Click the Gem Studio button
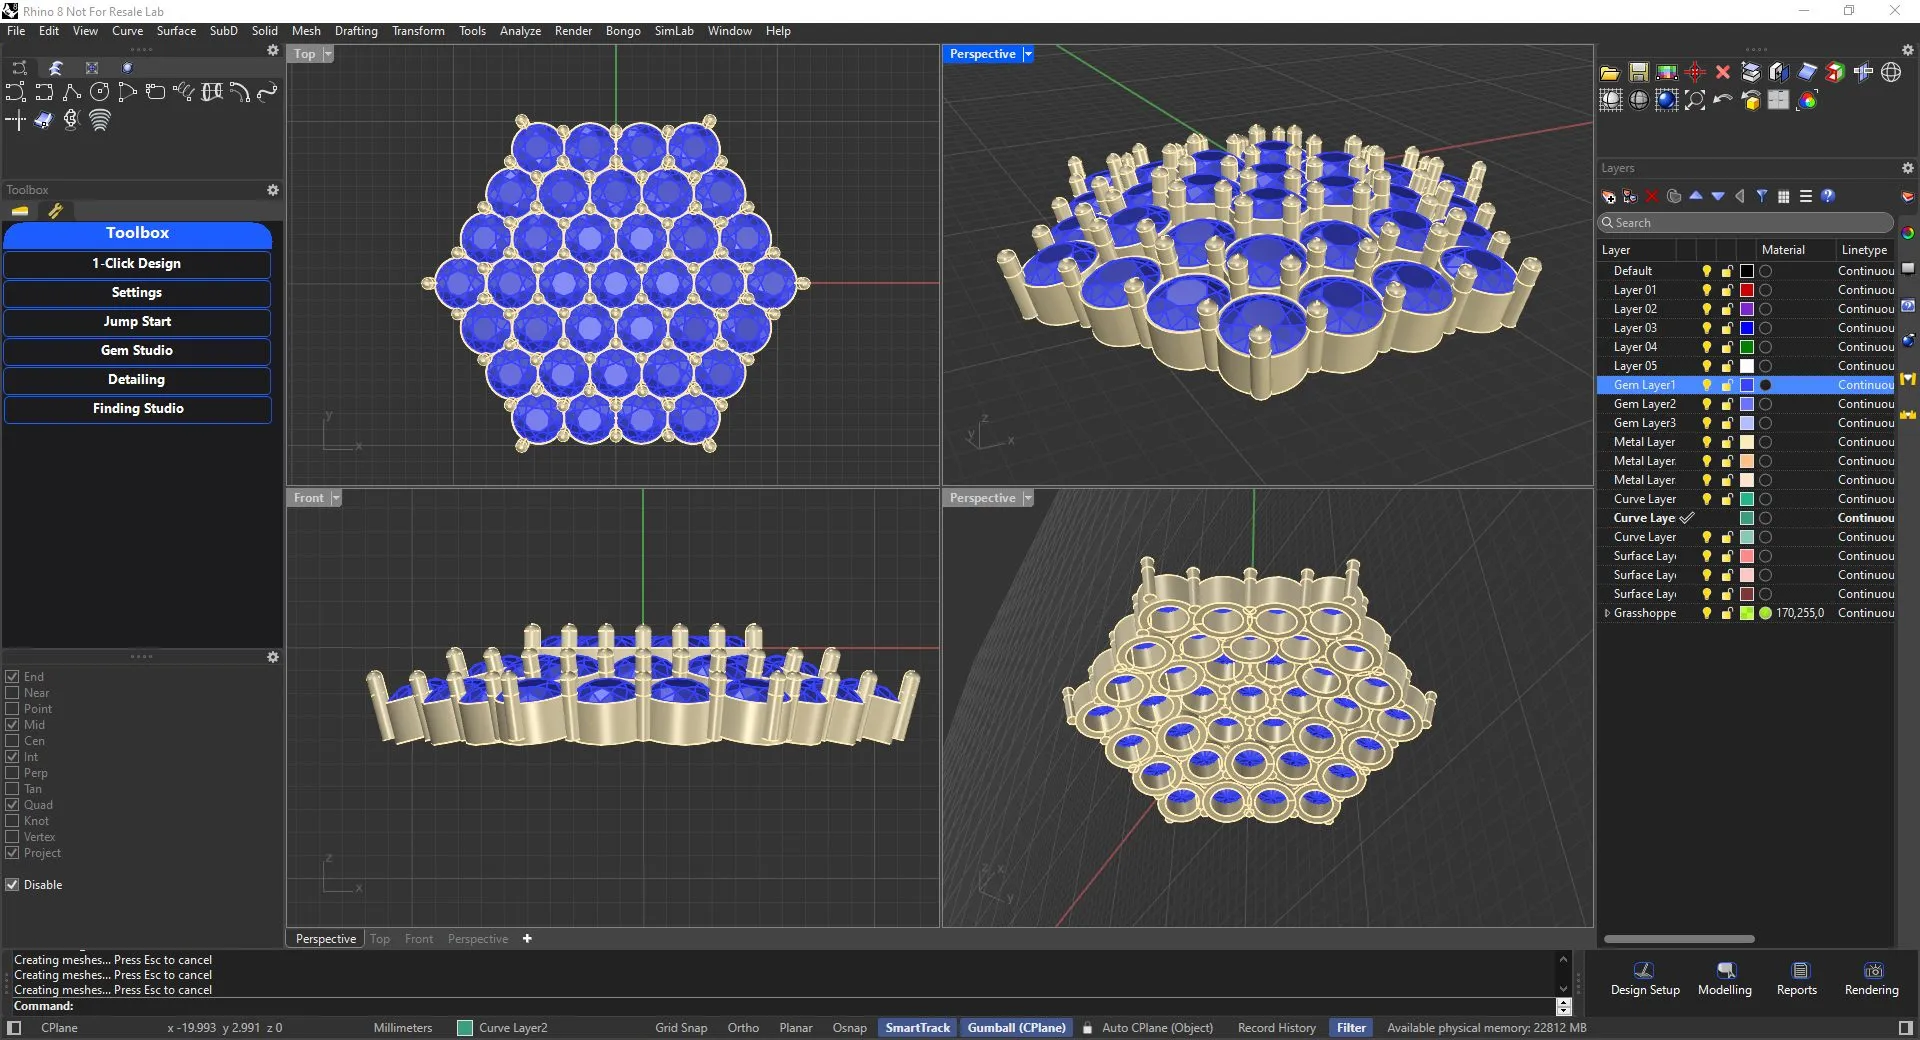 pos(137,351)
